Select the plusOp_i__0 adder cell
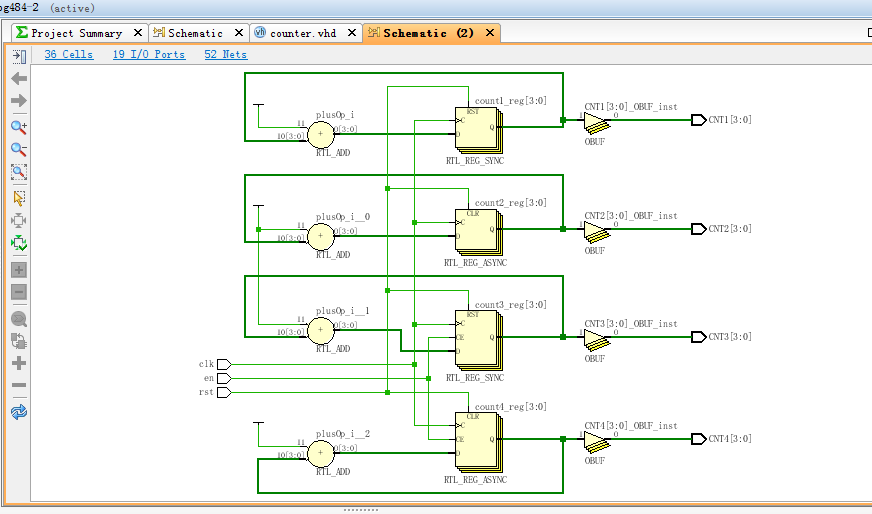 (x=321, y=236)
